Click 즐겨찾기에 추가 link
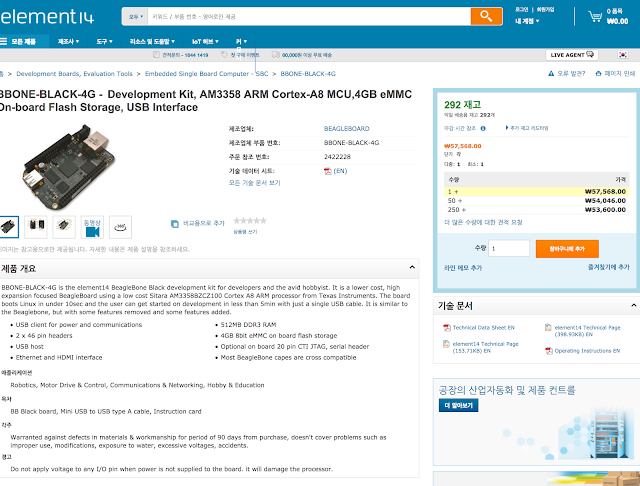Viewport: 640px width, 486px height. [608, 267]
